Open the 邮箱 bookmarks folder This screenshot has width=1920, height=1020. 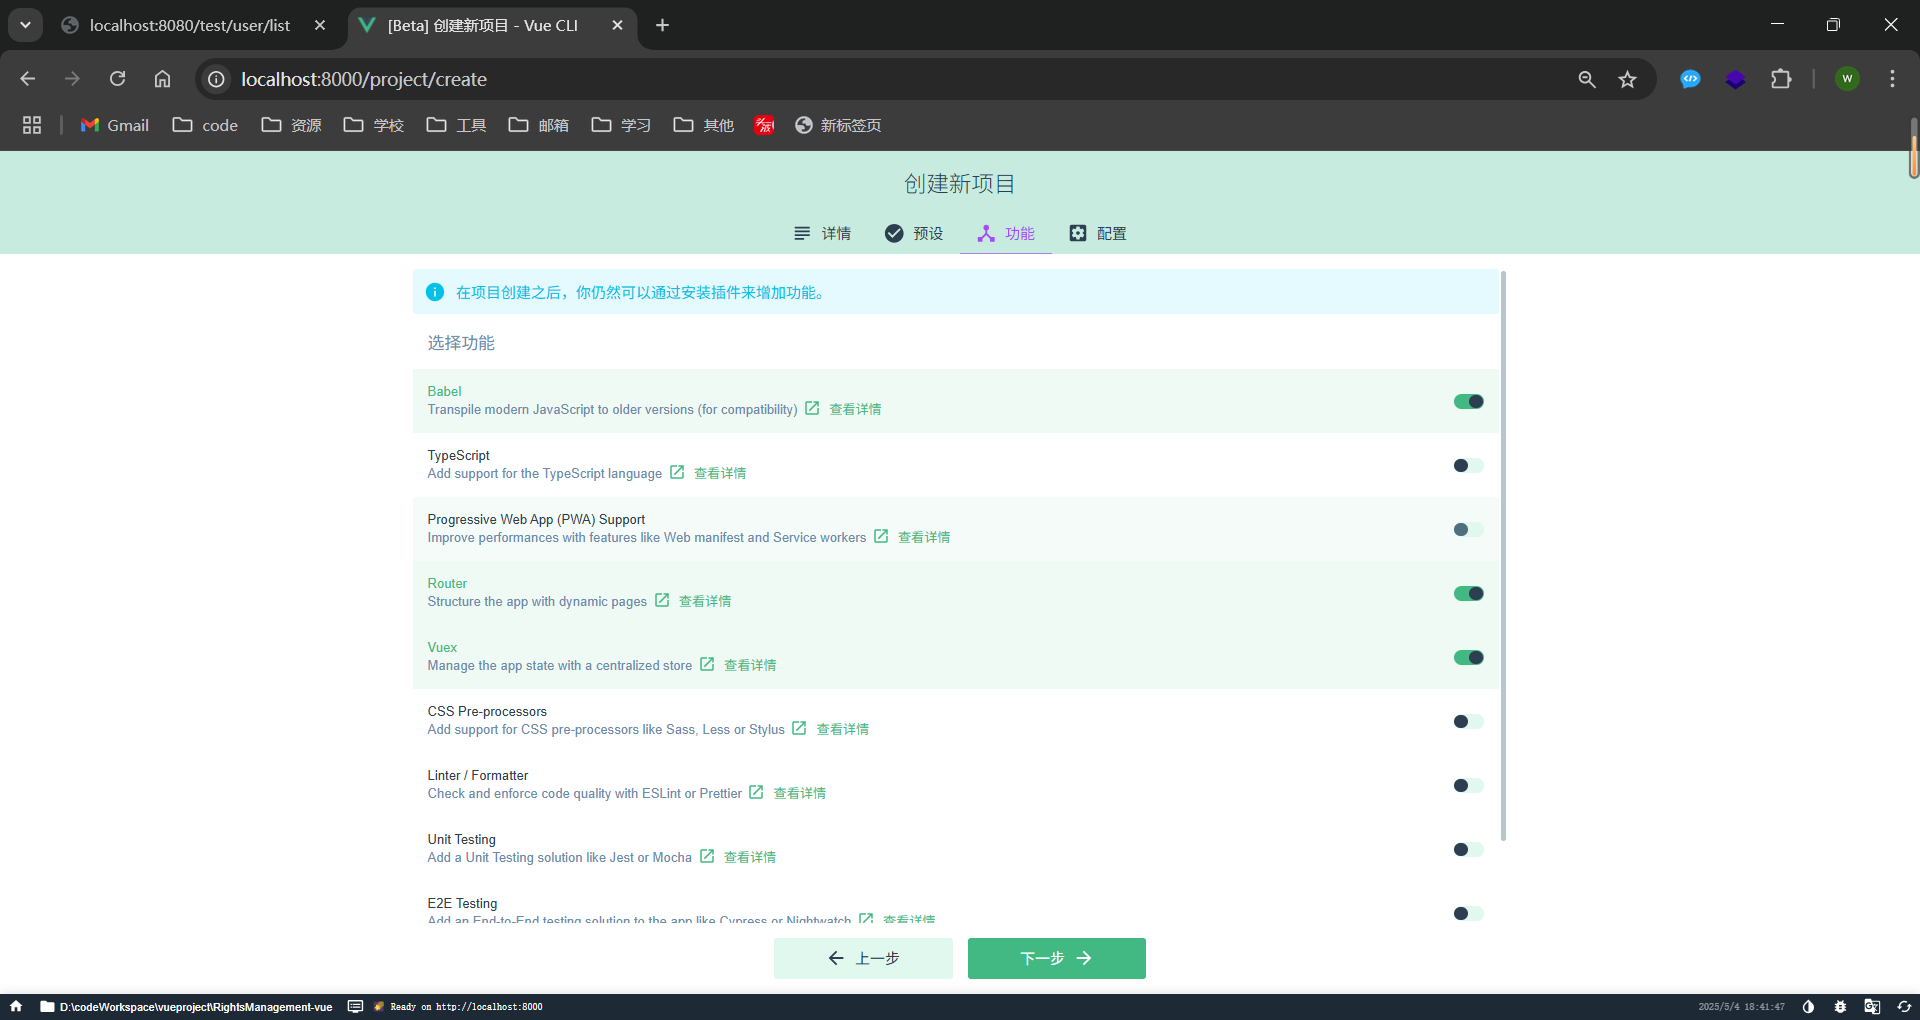pos(538,125)
